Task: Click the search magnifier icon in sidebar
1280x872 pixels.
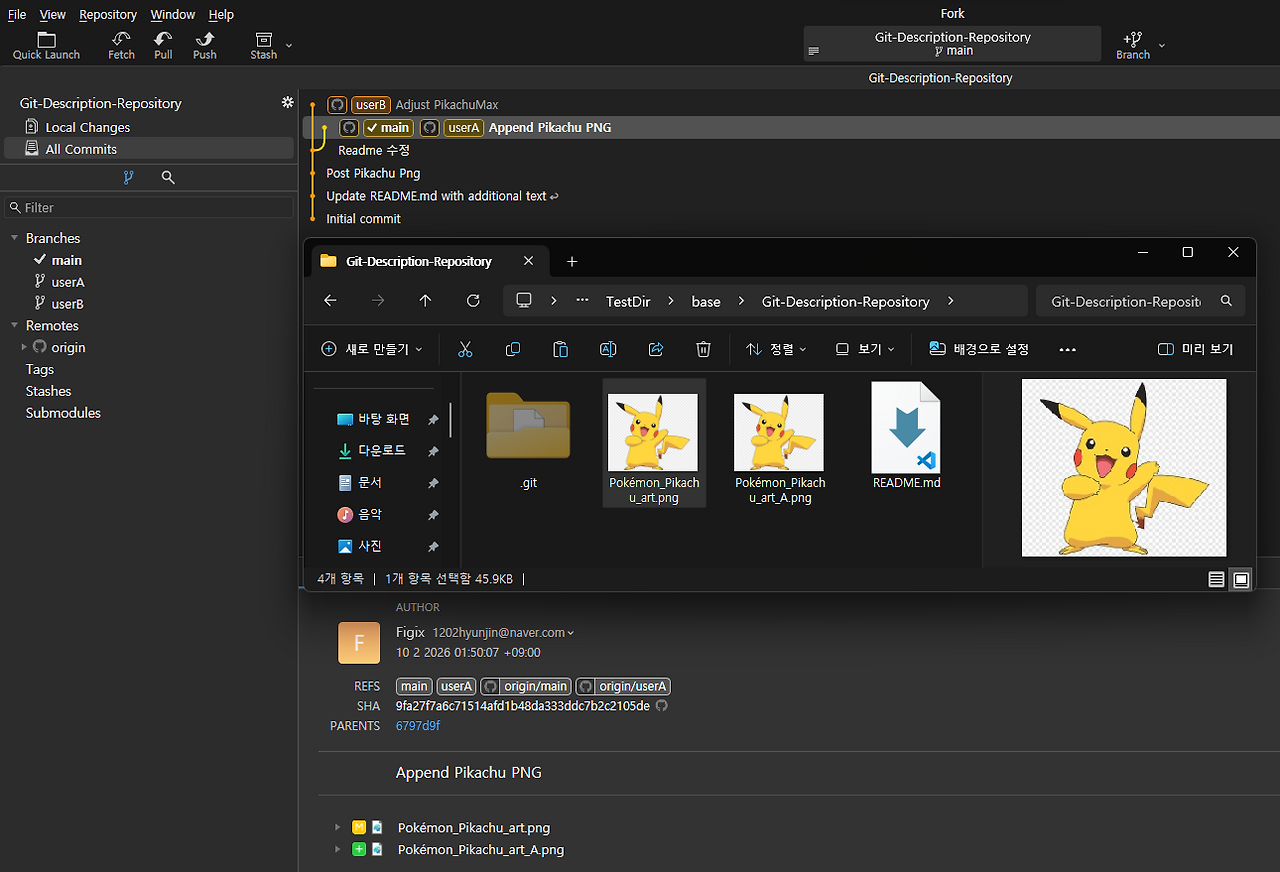Action: pyautogui.click(x=168, y=177)
